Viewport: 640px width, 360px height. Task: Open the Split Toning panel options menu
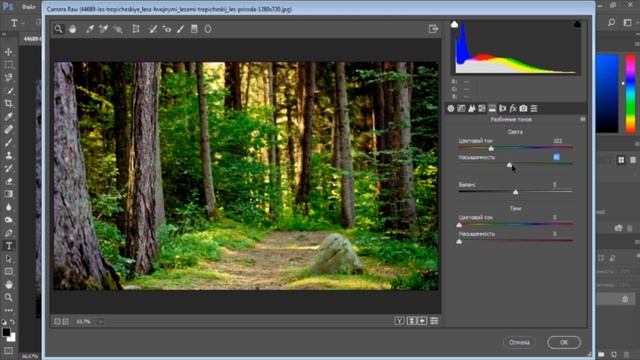582,119
